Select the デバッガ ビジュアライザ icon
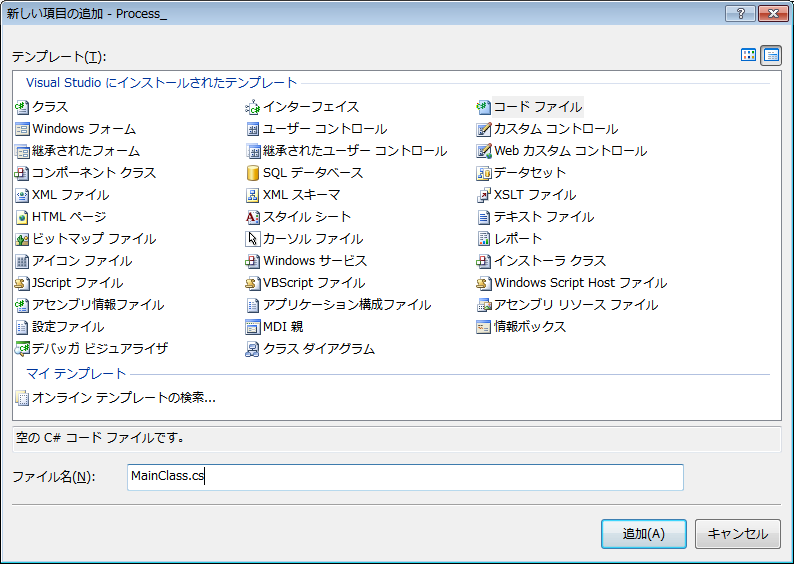794x564 pixels. point(22,349)
